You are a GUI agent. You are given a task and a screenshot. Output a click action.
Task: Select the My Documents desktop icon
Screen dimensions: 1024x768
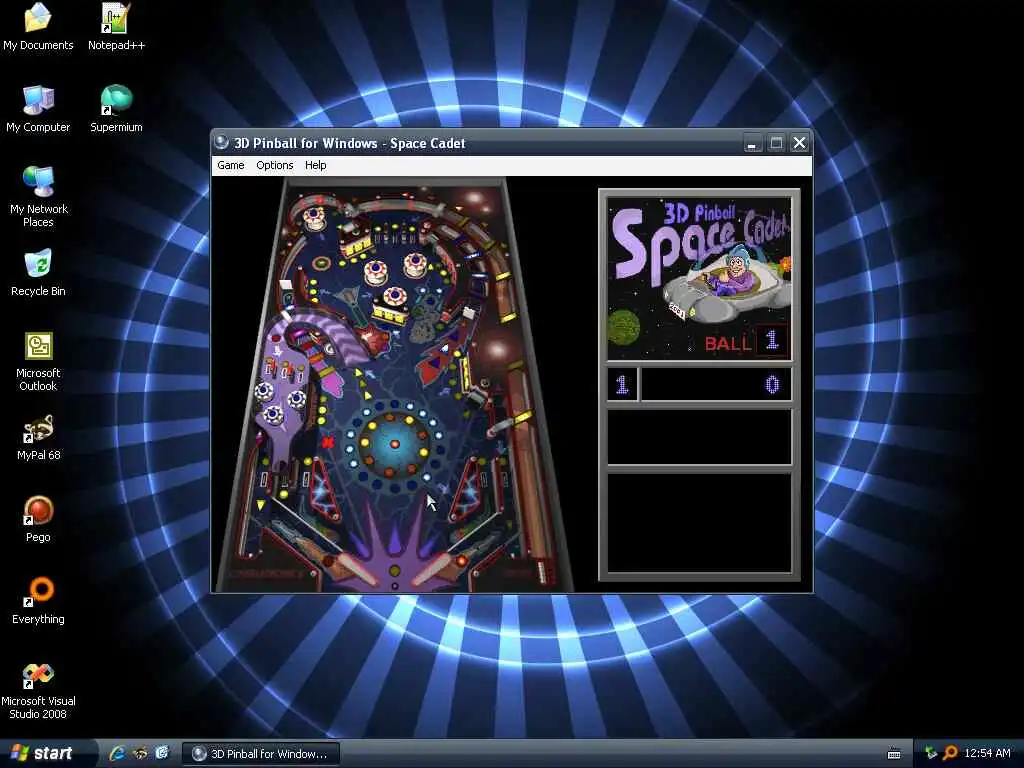tap(38, 27)
